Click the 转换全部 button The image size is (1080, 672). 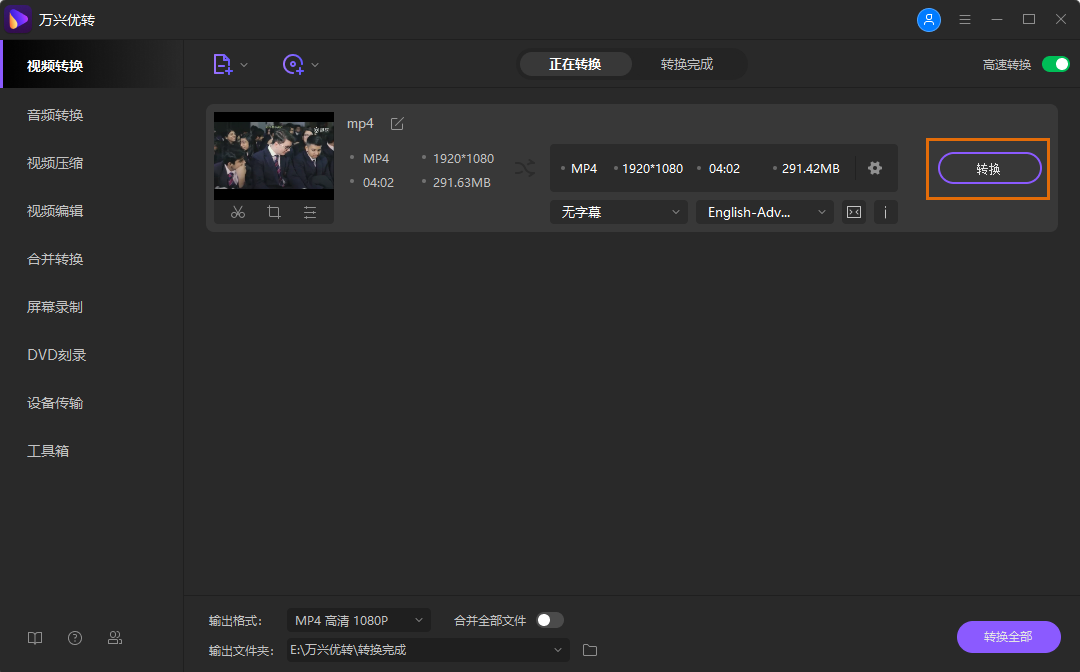[1008, 637]
